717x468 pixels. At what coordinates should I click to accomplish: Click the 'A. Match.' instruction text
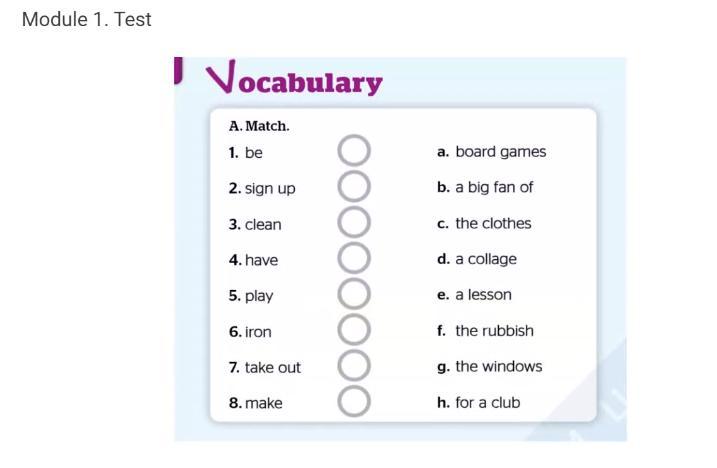coord(259,127)
